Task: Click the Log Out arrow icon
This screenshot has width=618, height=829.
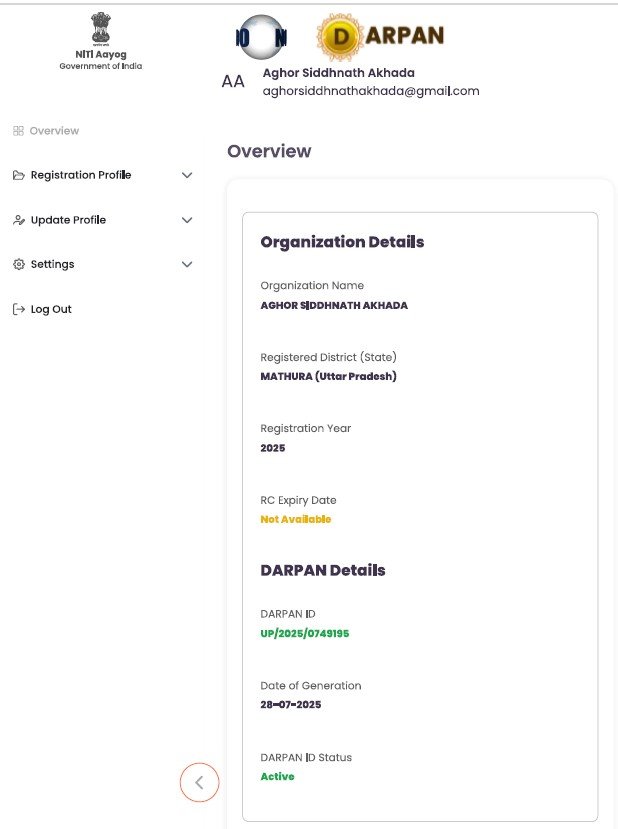Action: pyautogui.click(x=18, y=309)
